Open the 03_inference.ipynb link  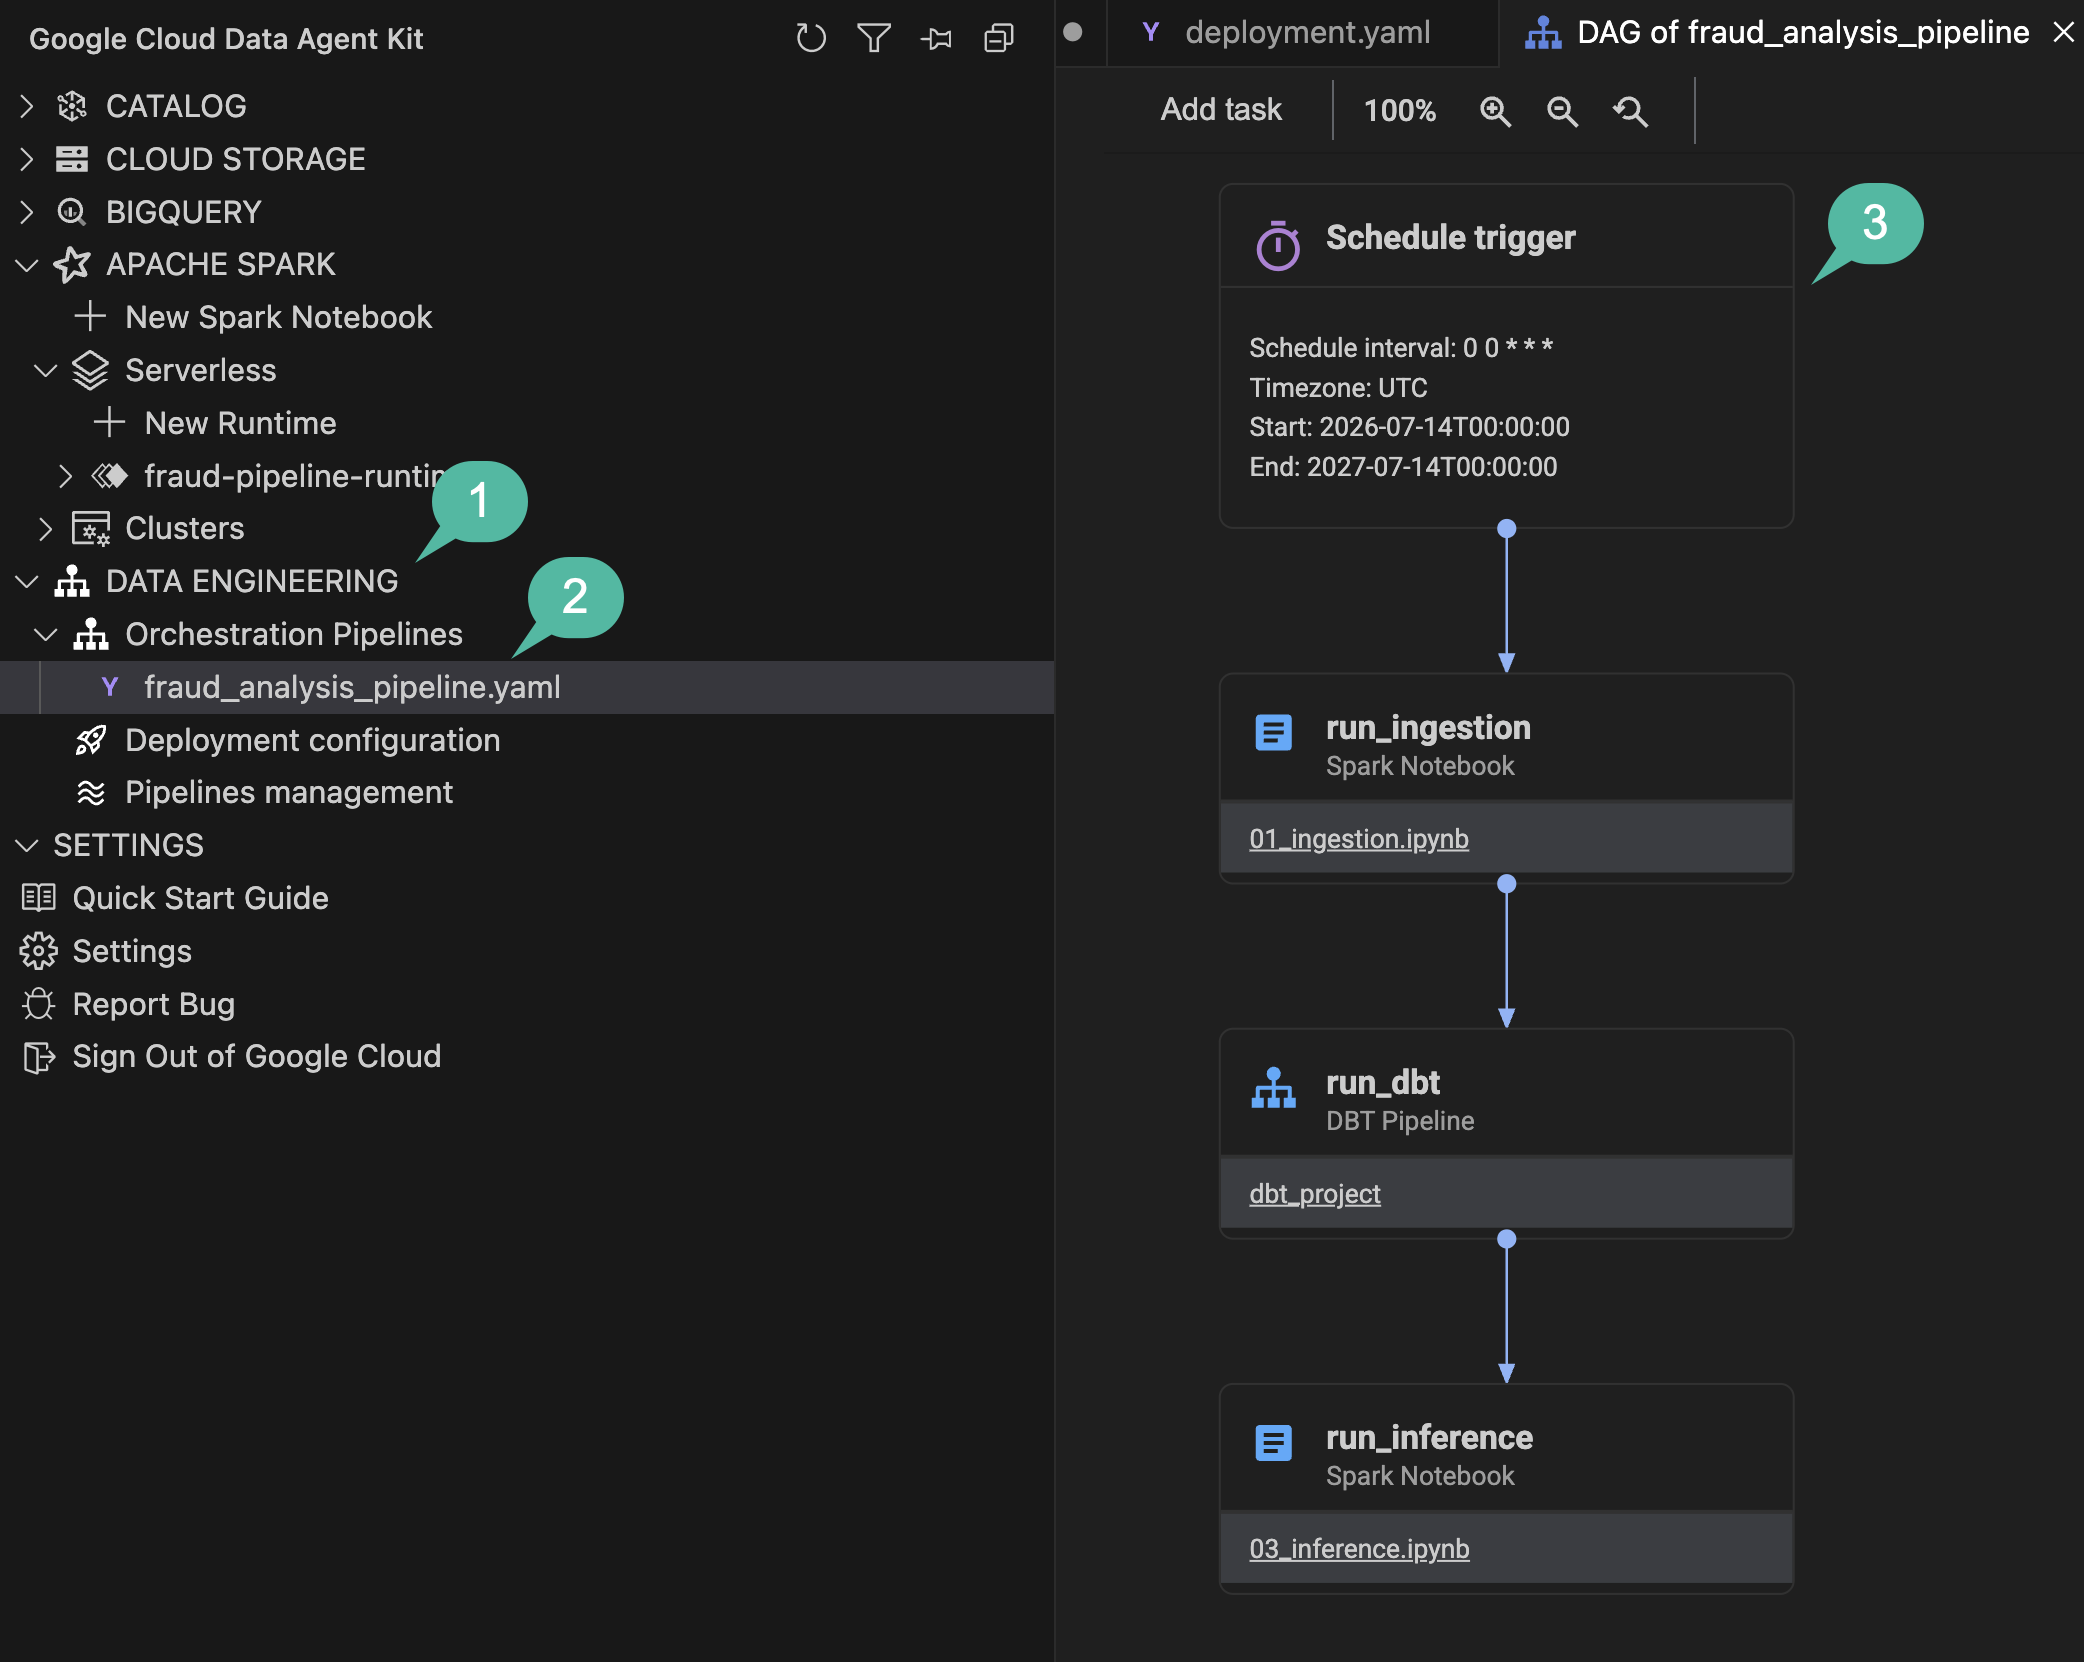pyautogui.click(x=1359, y=1549)
